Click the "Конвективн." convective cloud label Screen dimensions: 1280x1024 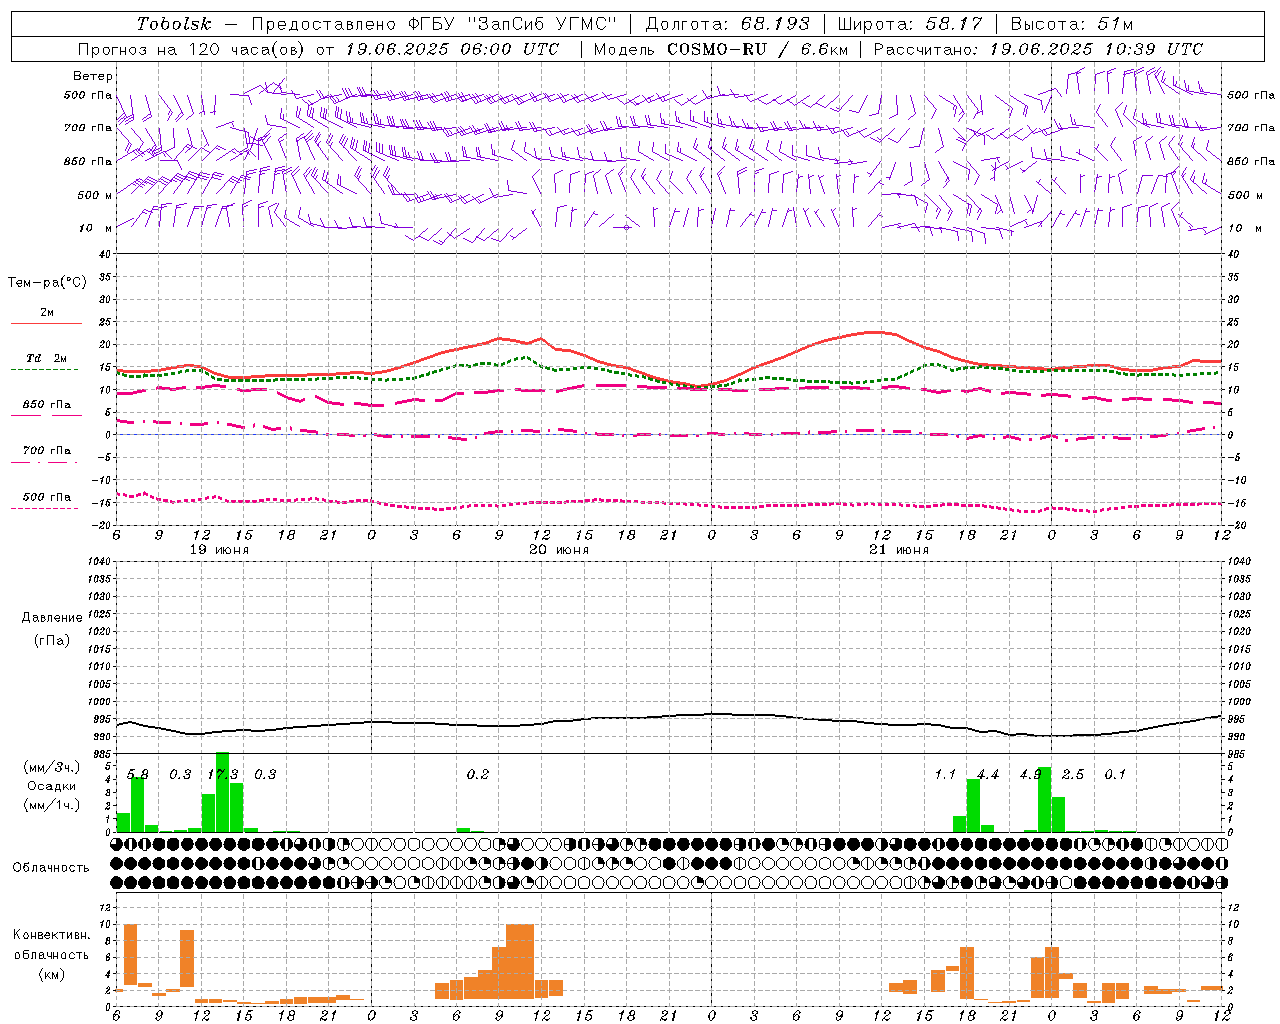click(51, 935)
